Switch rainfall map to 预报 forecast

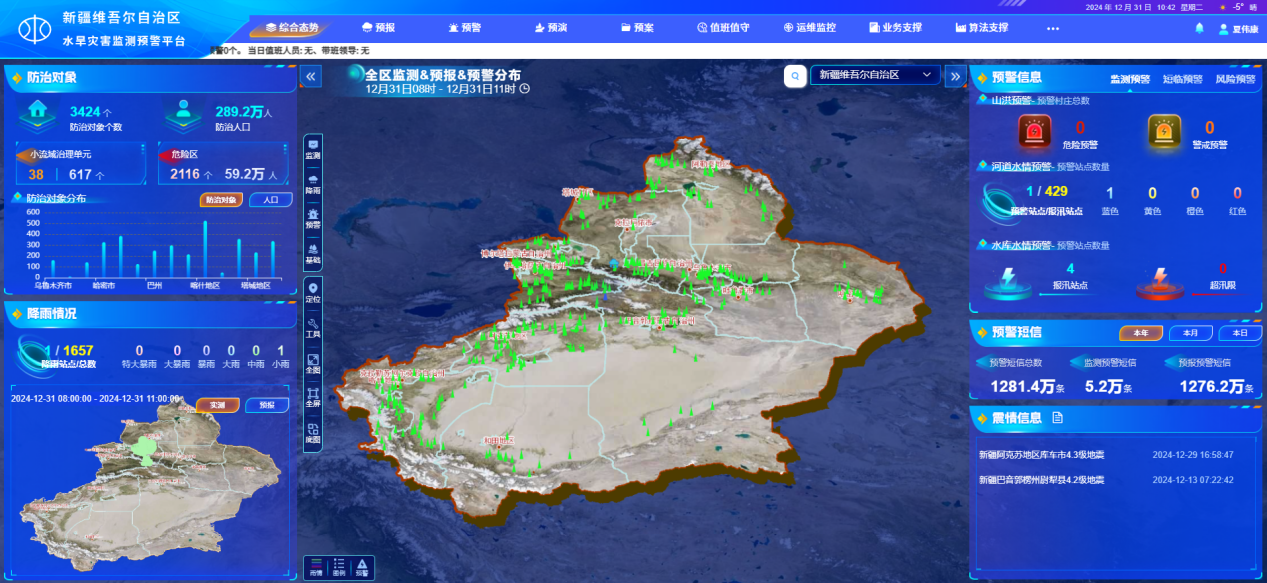coord(266,405)
